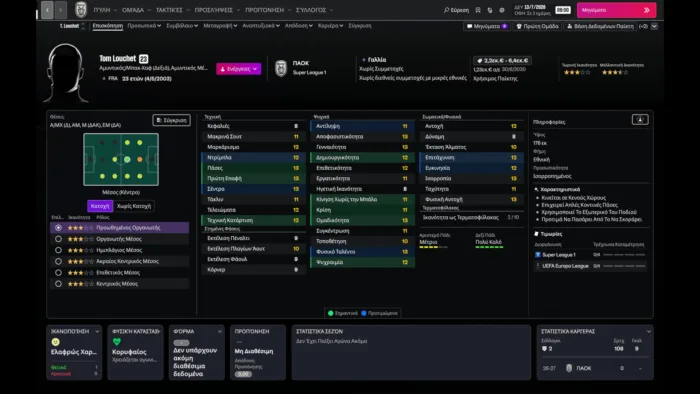Open the PAOK crest in player header
Viewport: 700px width, 394px height.
pyautogui.click(x=281, y=68)
